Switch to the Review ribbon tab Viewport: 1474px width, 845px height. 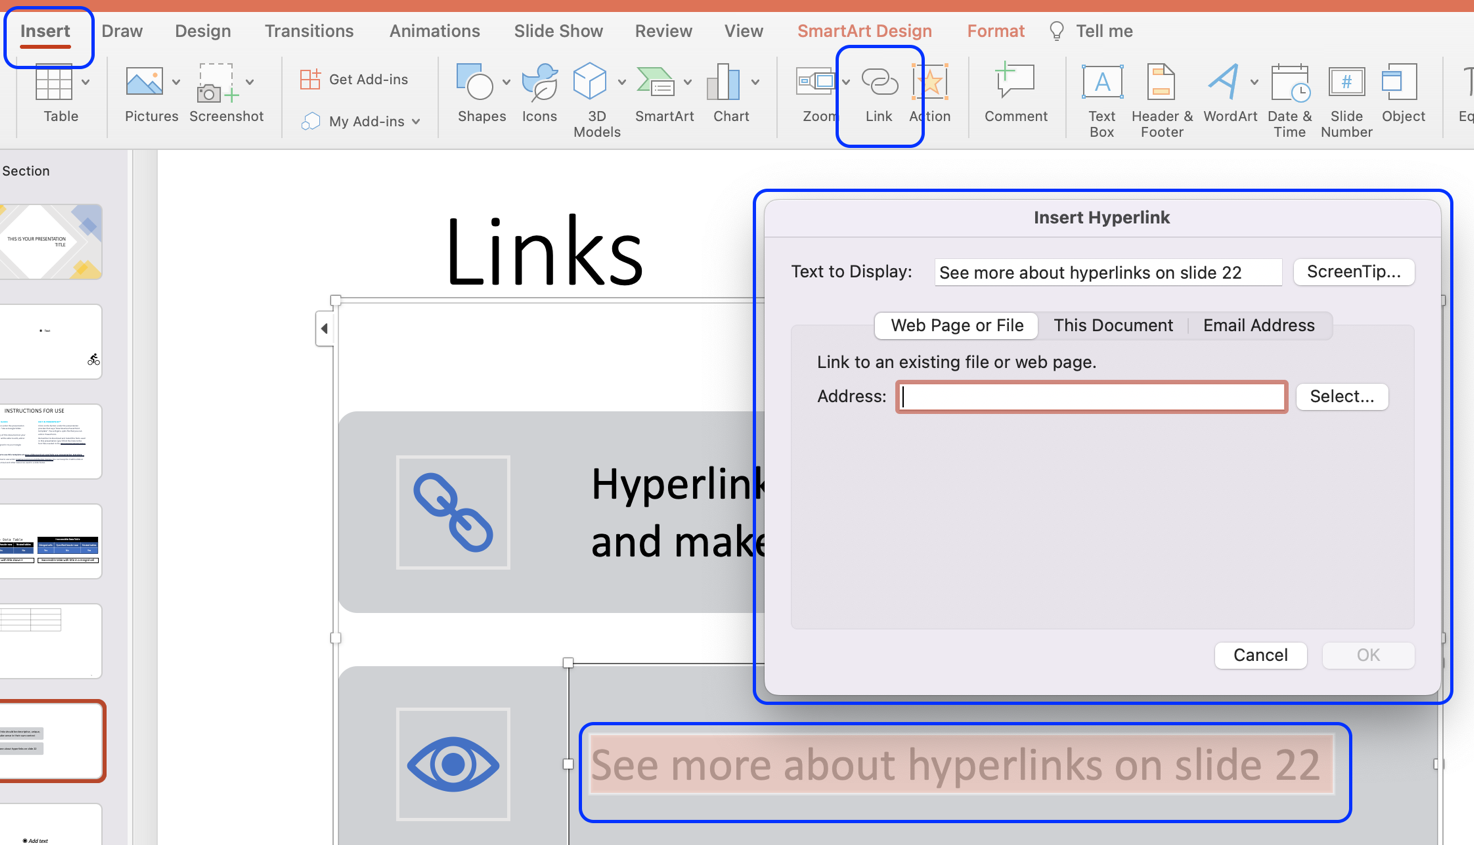tap(663, 30)
